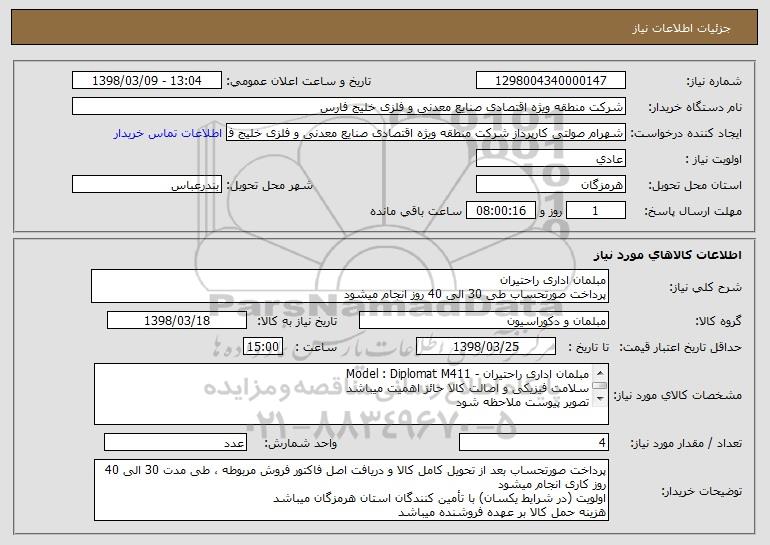Click the label تاریخ و ساعت اعلان عمومی
The height and width of the screenshot is (545, 770).
pyautogui.click(x=299, y=81)
